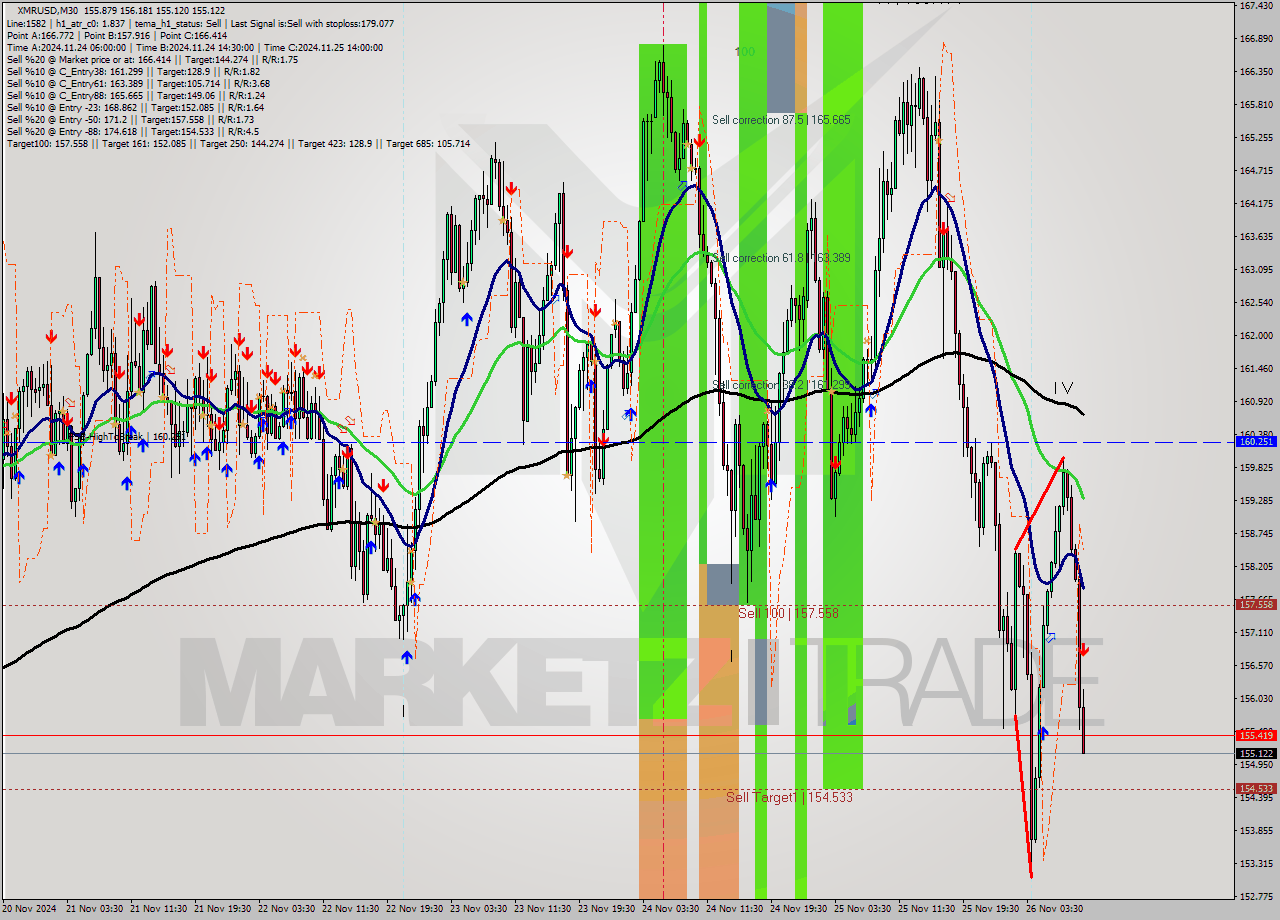Click the red 155.419 price tag
This screenshot has width=1280, height=920.
1256,735
